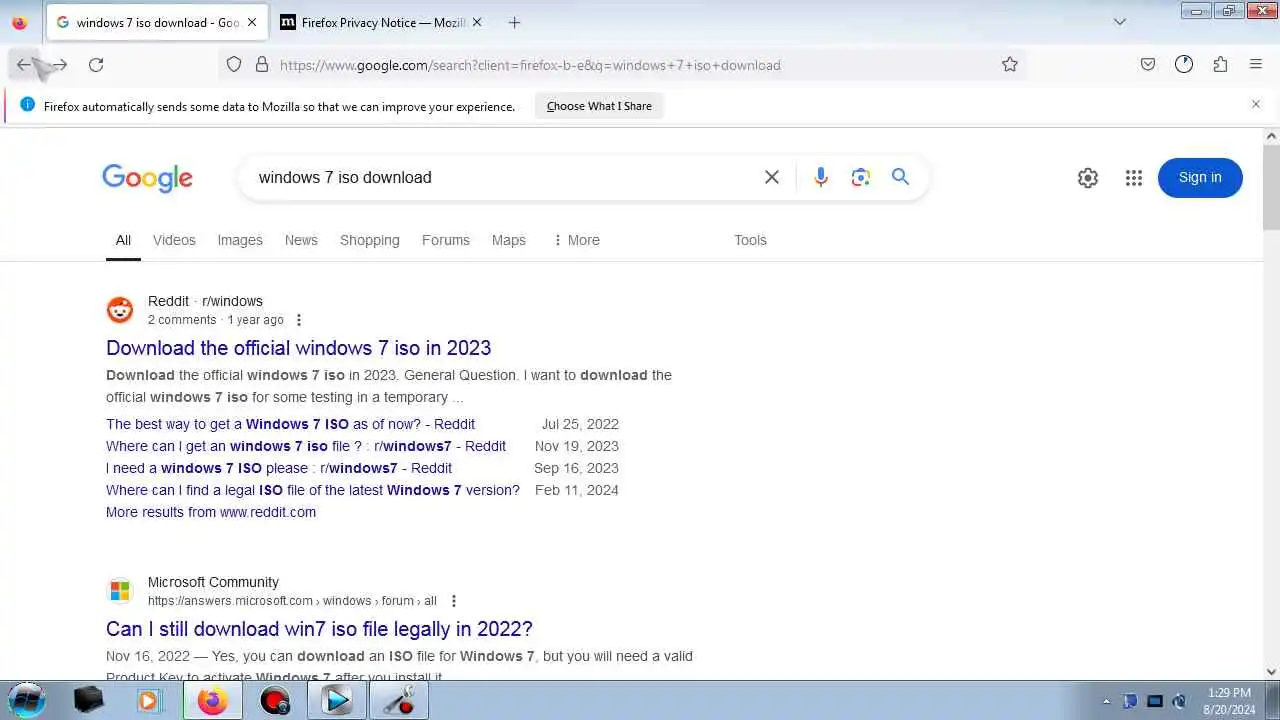Click the vertical scrollbar thumb
This screenshot has height=720, width=1280.
point(1271,187)
